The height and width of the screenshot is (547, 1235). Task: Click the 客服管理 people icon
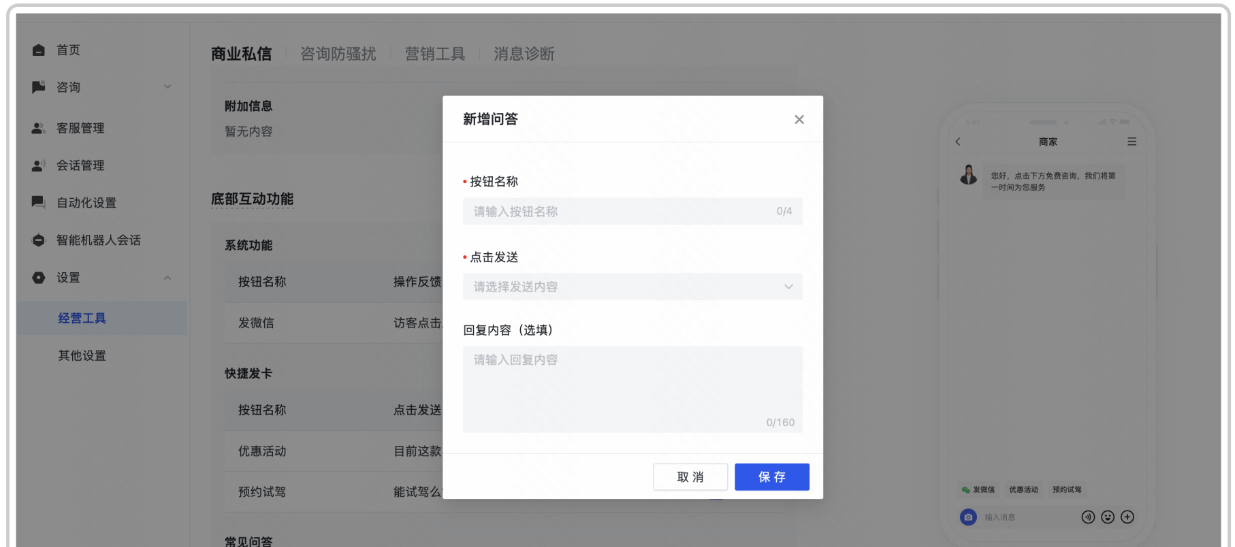pos(39,128)
